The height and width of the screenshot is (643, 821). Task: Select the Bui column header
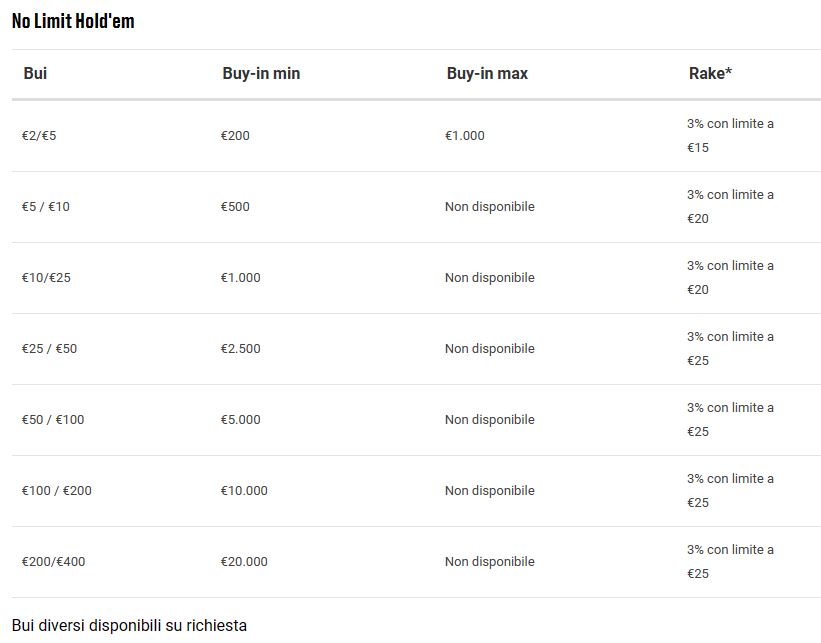pos(35,73)
